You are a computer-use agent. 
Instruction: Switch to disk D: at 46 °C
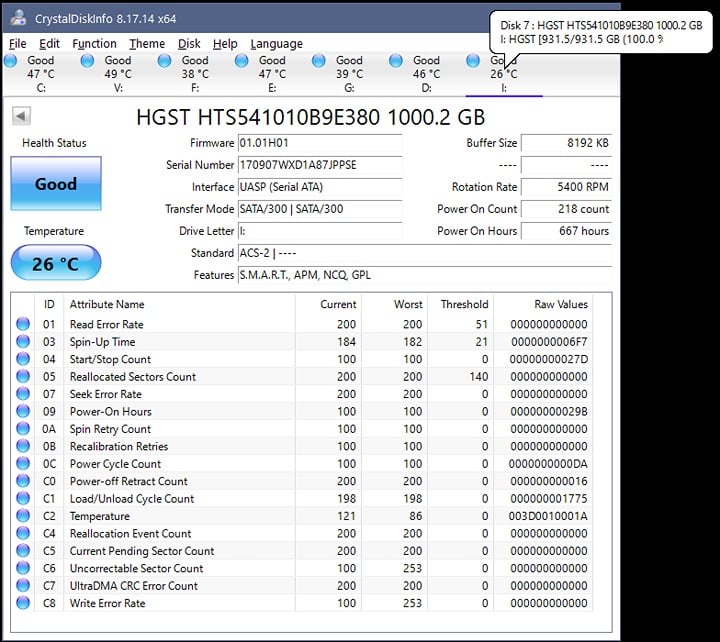pyautogui.click(x=427, y=73)
